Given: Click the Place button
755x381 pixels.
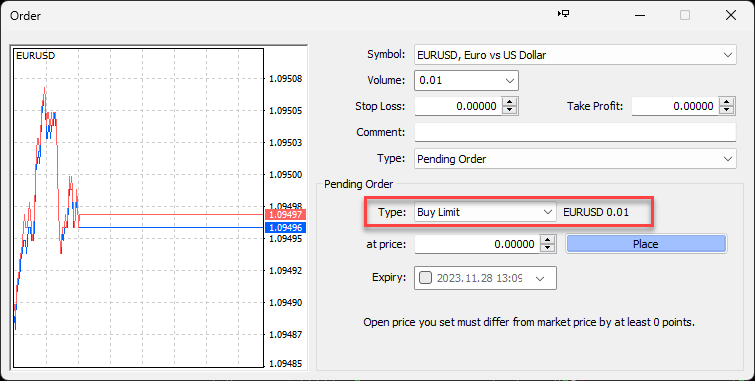Looking at the screenshot, I should pos(646,244).
